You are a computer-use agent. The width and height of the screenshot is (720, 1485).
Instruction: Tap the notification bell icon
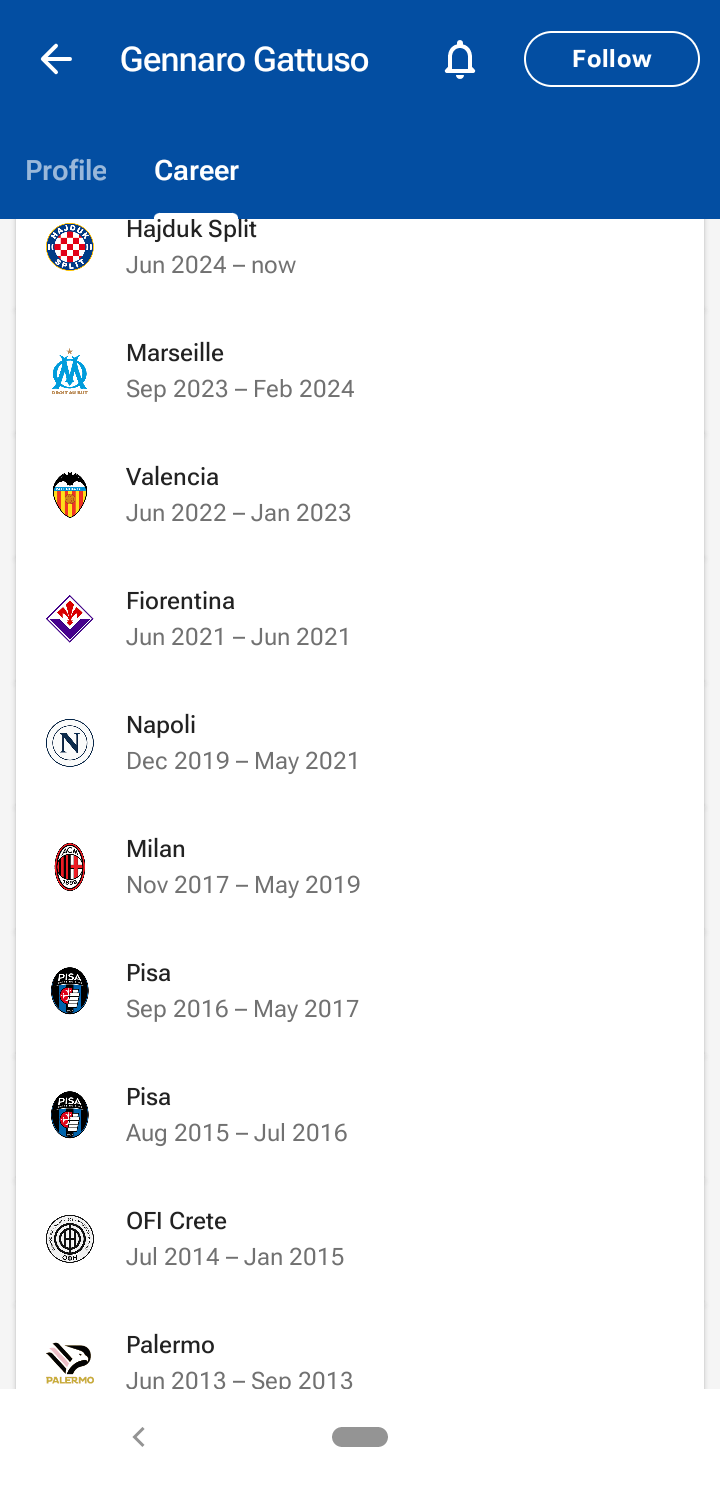(460, 60)
